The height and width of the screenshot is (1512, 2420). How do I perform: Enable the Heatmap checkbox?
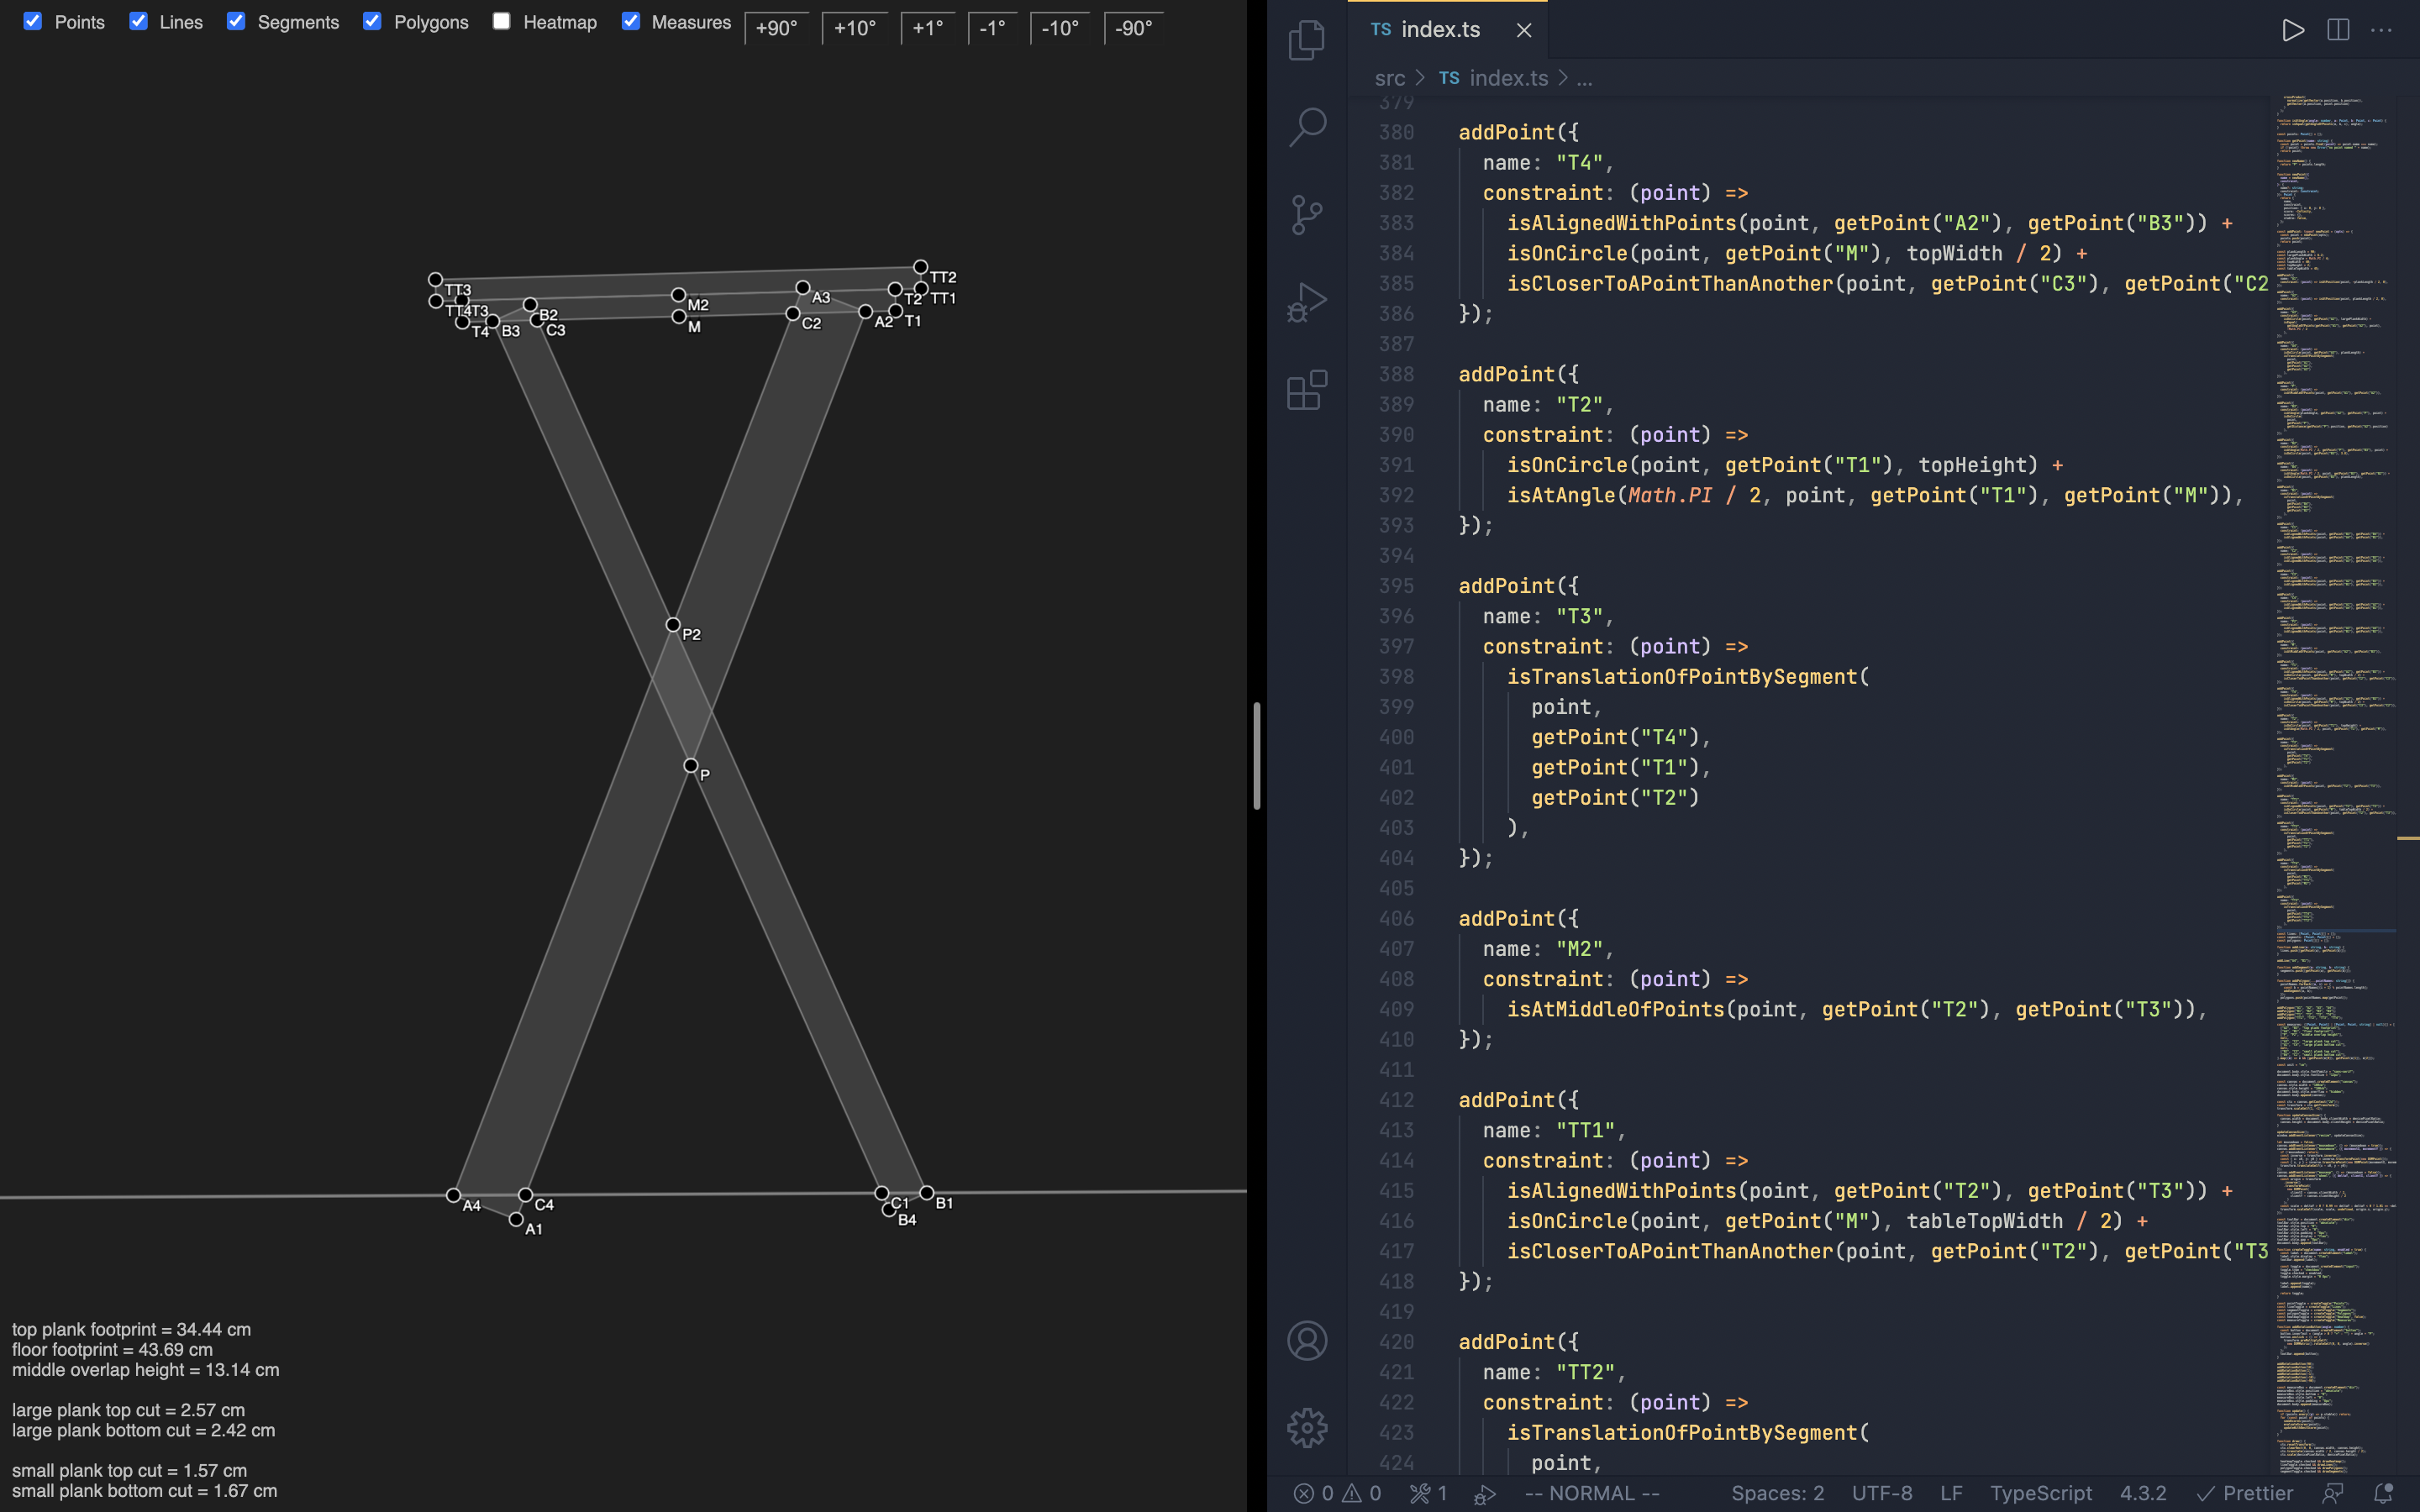click(x=502, y=21)
